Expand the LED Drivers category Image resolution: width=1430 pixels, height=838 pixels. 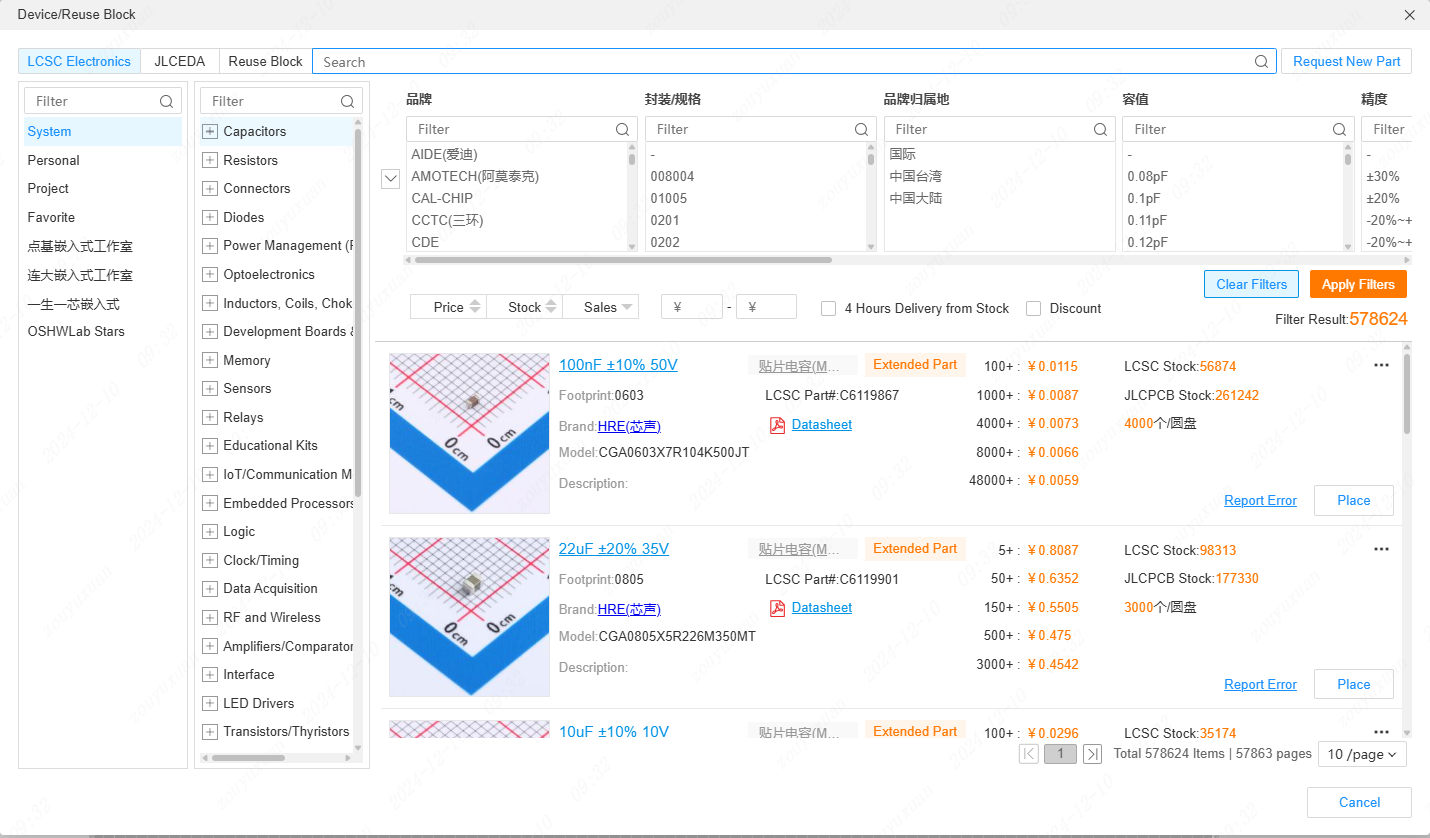coord(210,703)
